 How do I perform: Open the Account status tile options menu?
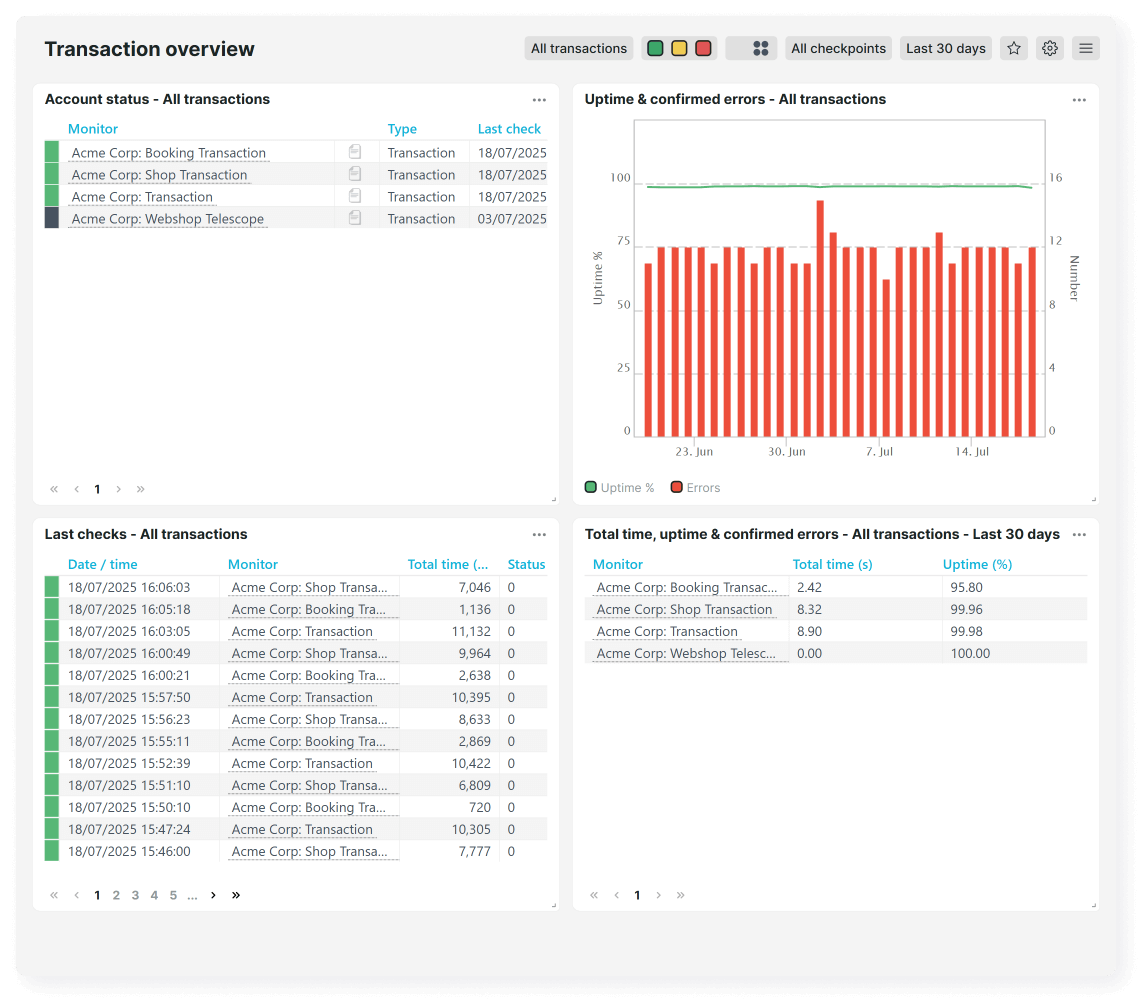539,99
